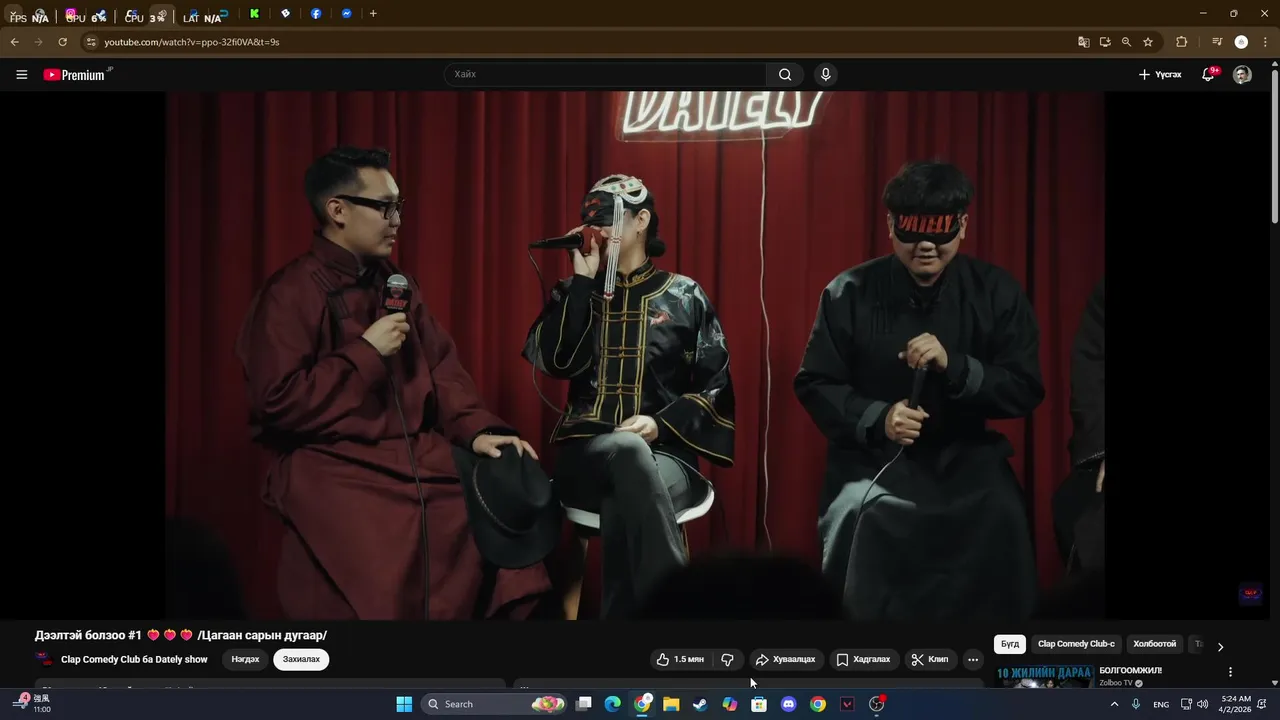Click the ENG language indicator
1280x720 pixels.
coord(1161,704)
